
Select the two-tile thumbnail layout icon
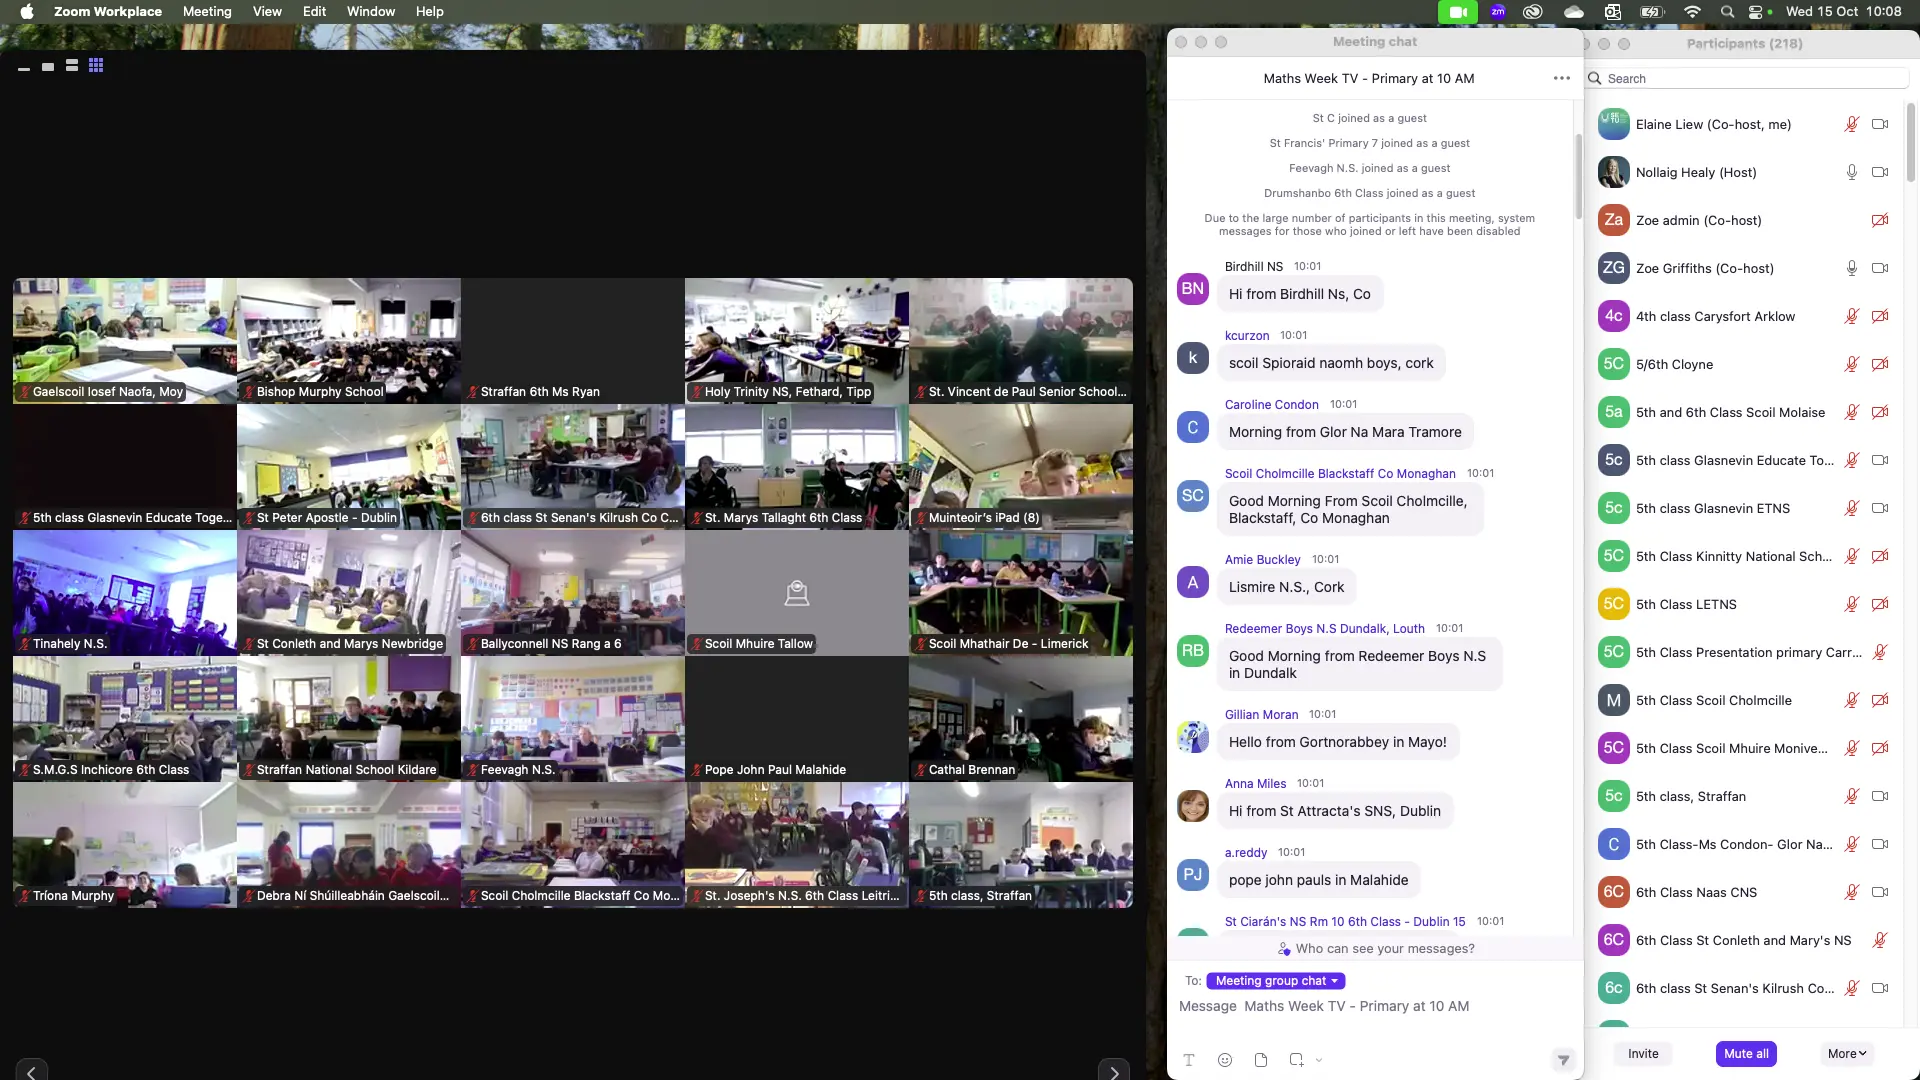(x=72, y=66)
